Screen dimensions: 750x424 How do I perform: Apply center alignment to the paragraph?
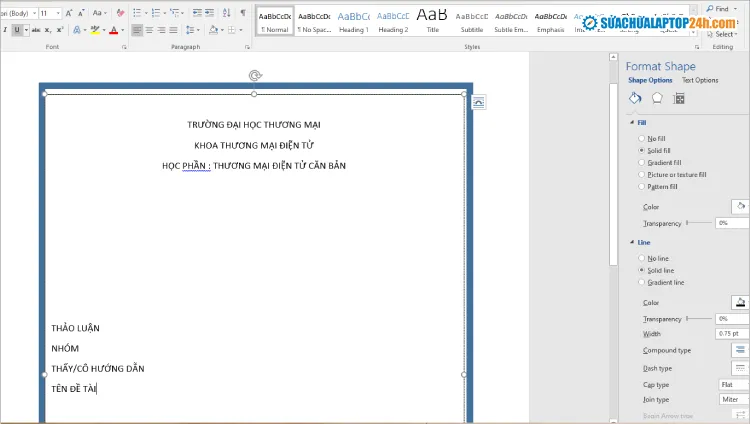[149, 30]
